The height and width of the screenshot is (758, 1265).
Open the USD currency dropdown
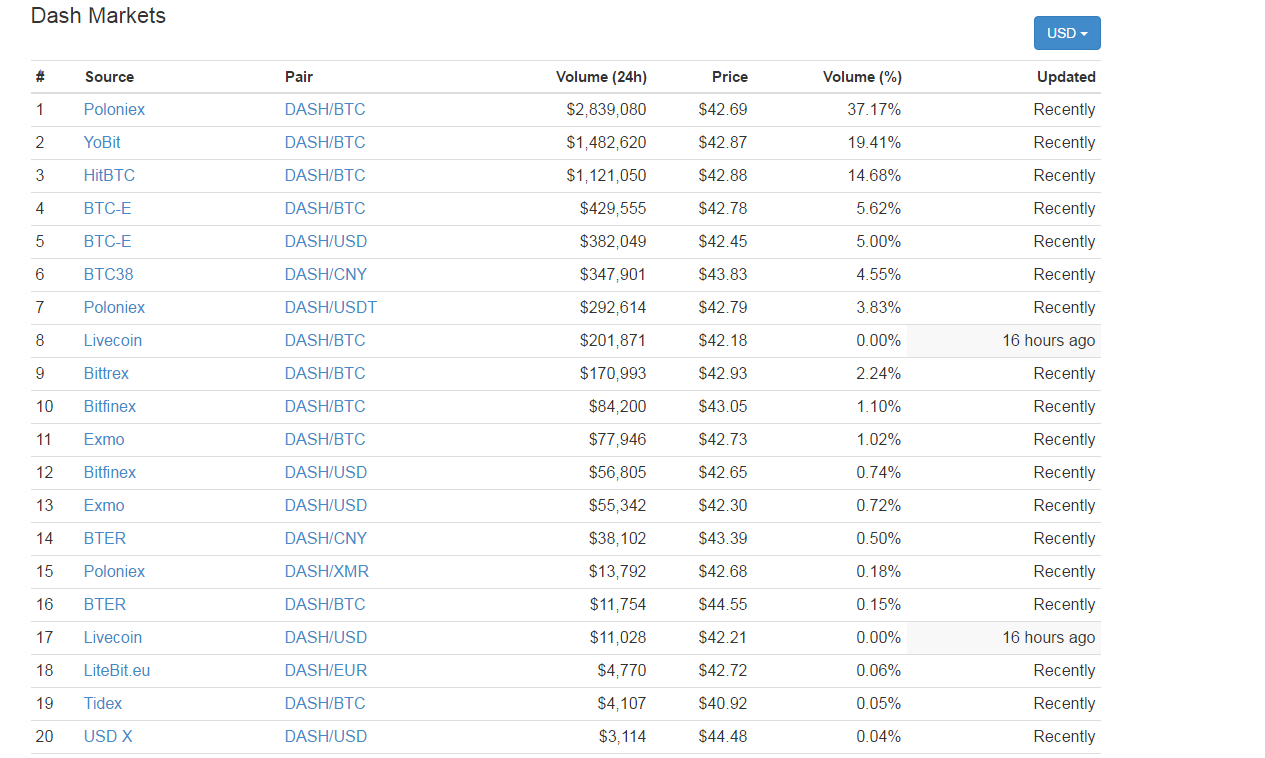coord(1067,33)
